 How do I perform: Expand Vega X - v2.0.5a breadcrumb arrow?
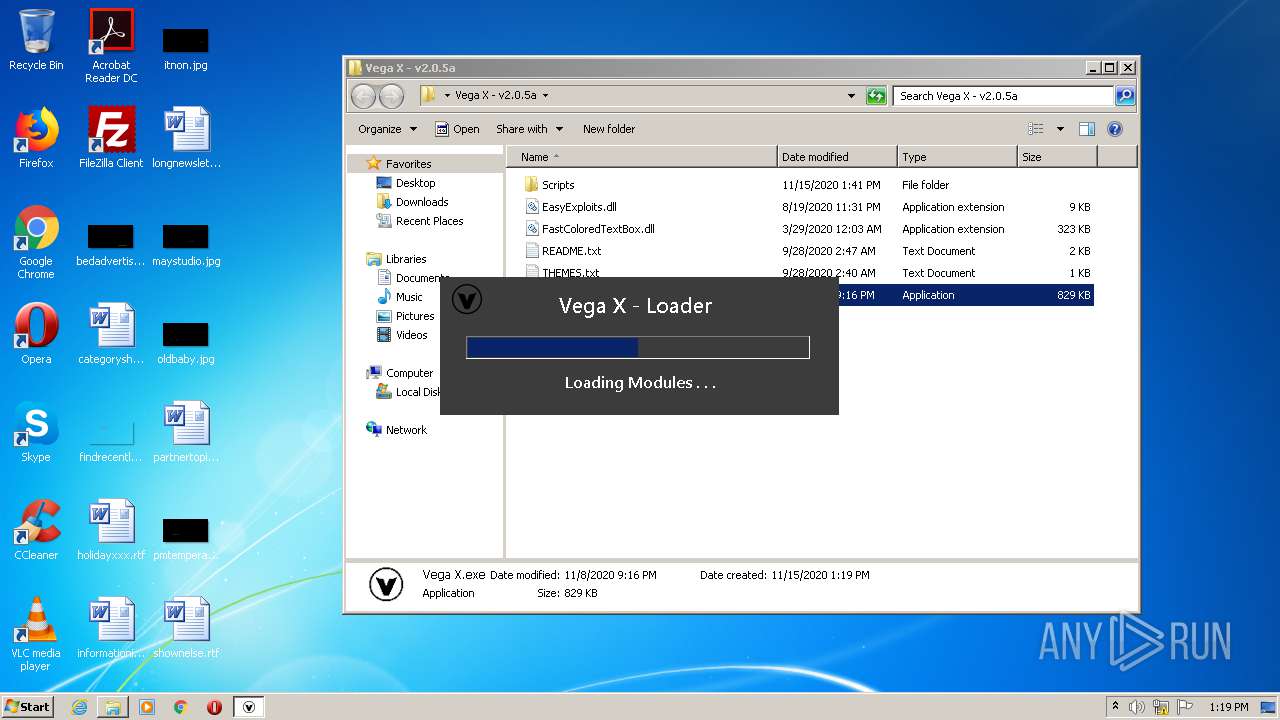545,96
